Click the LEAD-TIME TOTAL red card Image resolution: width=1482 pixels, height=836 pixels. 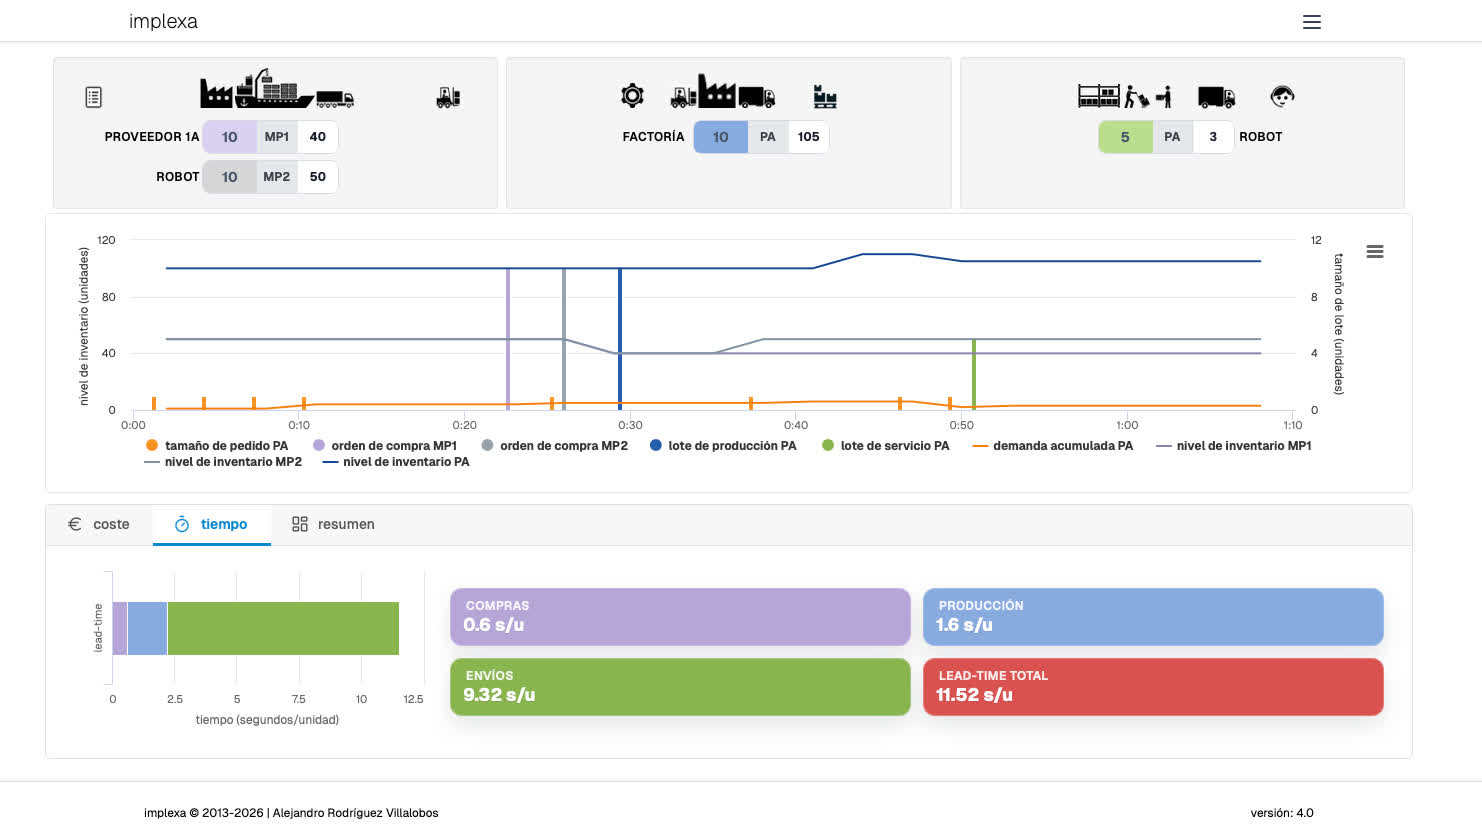point(1152,686)
